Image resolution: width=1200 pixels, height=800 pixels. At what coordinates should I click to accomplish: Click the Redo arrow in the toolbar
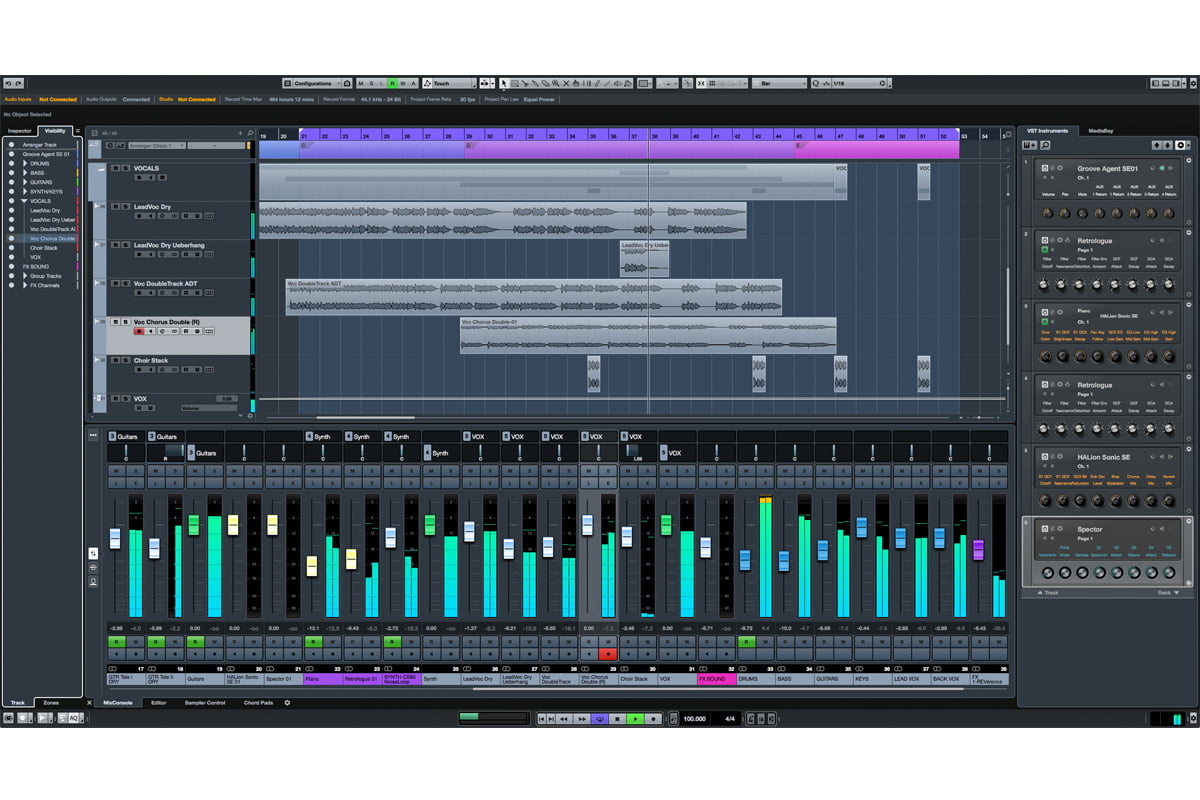point(18,83)
